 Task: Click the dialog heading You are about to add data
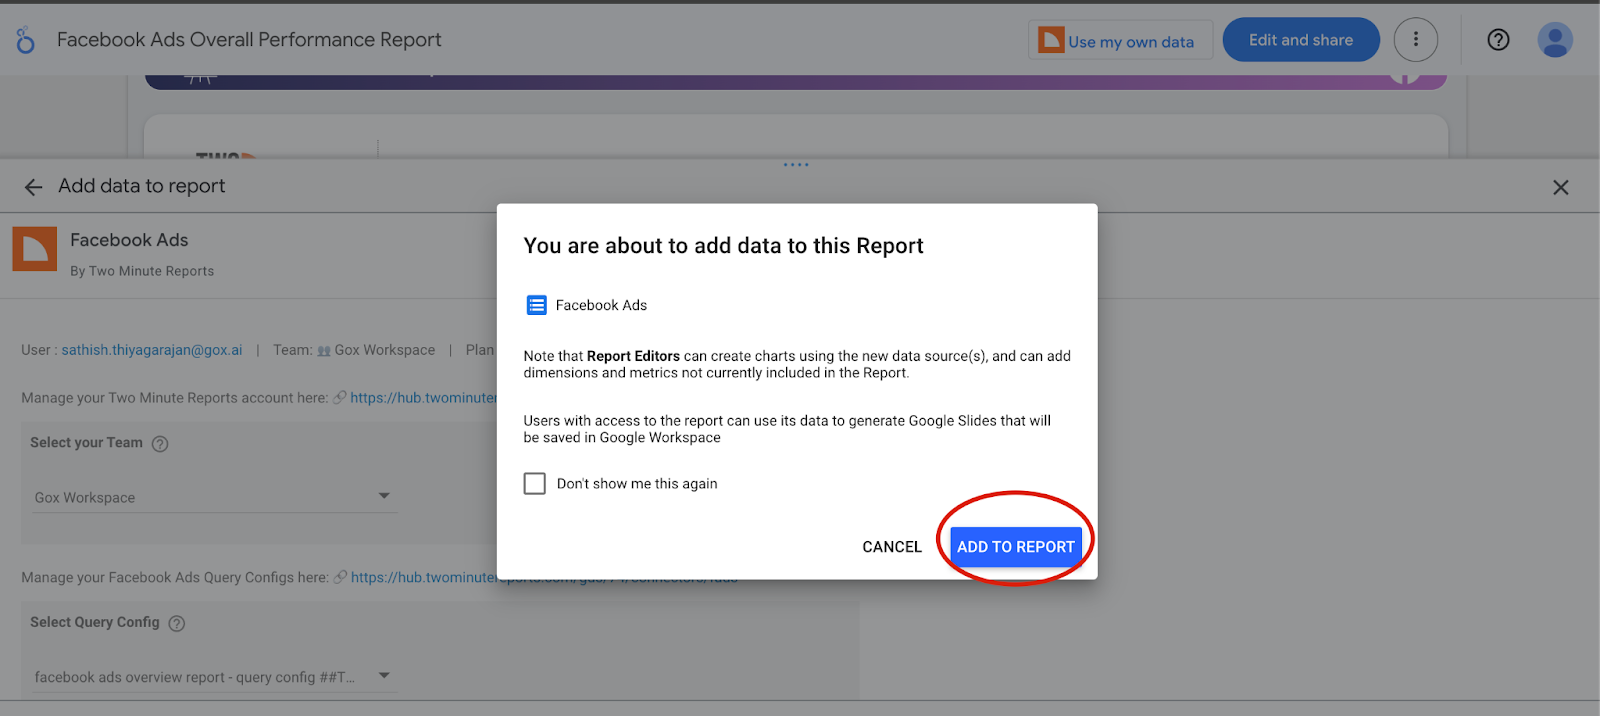click(x=723, y=246)
